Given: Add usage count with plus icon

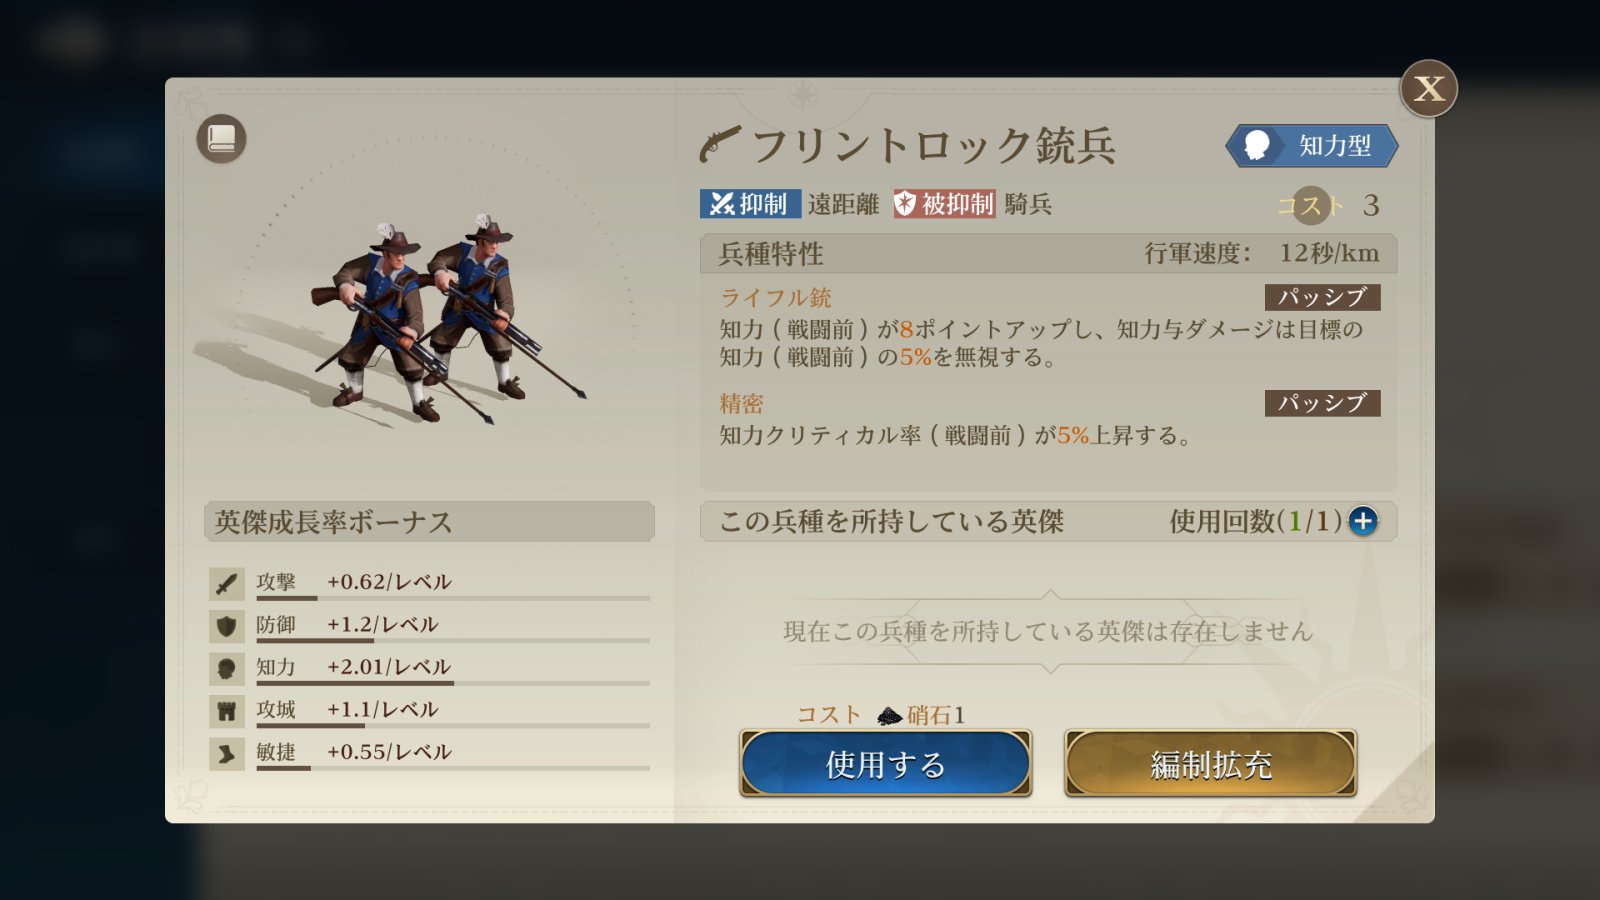Looking at the screenshot, I should pos(1362,521).
